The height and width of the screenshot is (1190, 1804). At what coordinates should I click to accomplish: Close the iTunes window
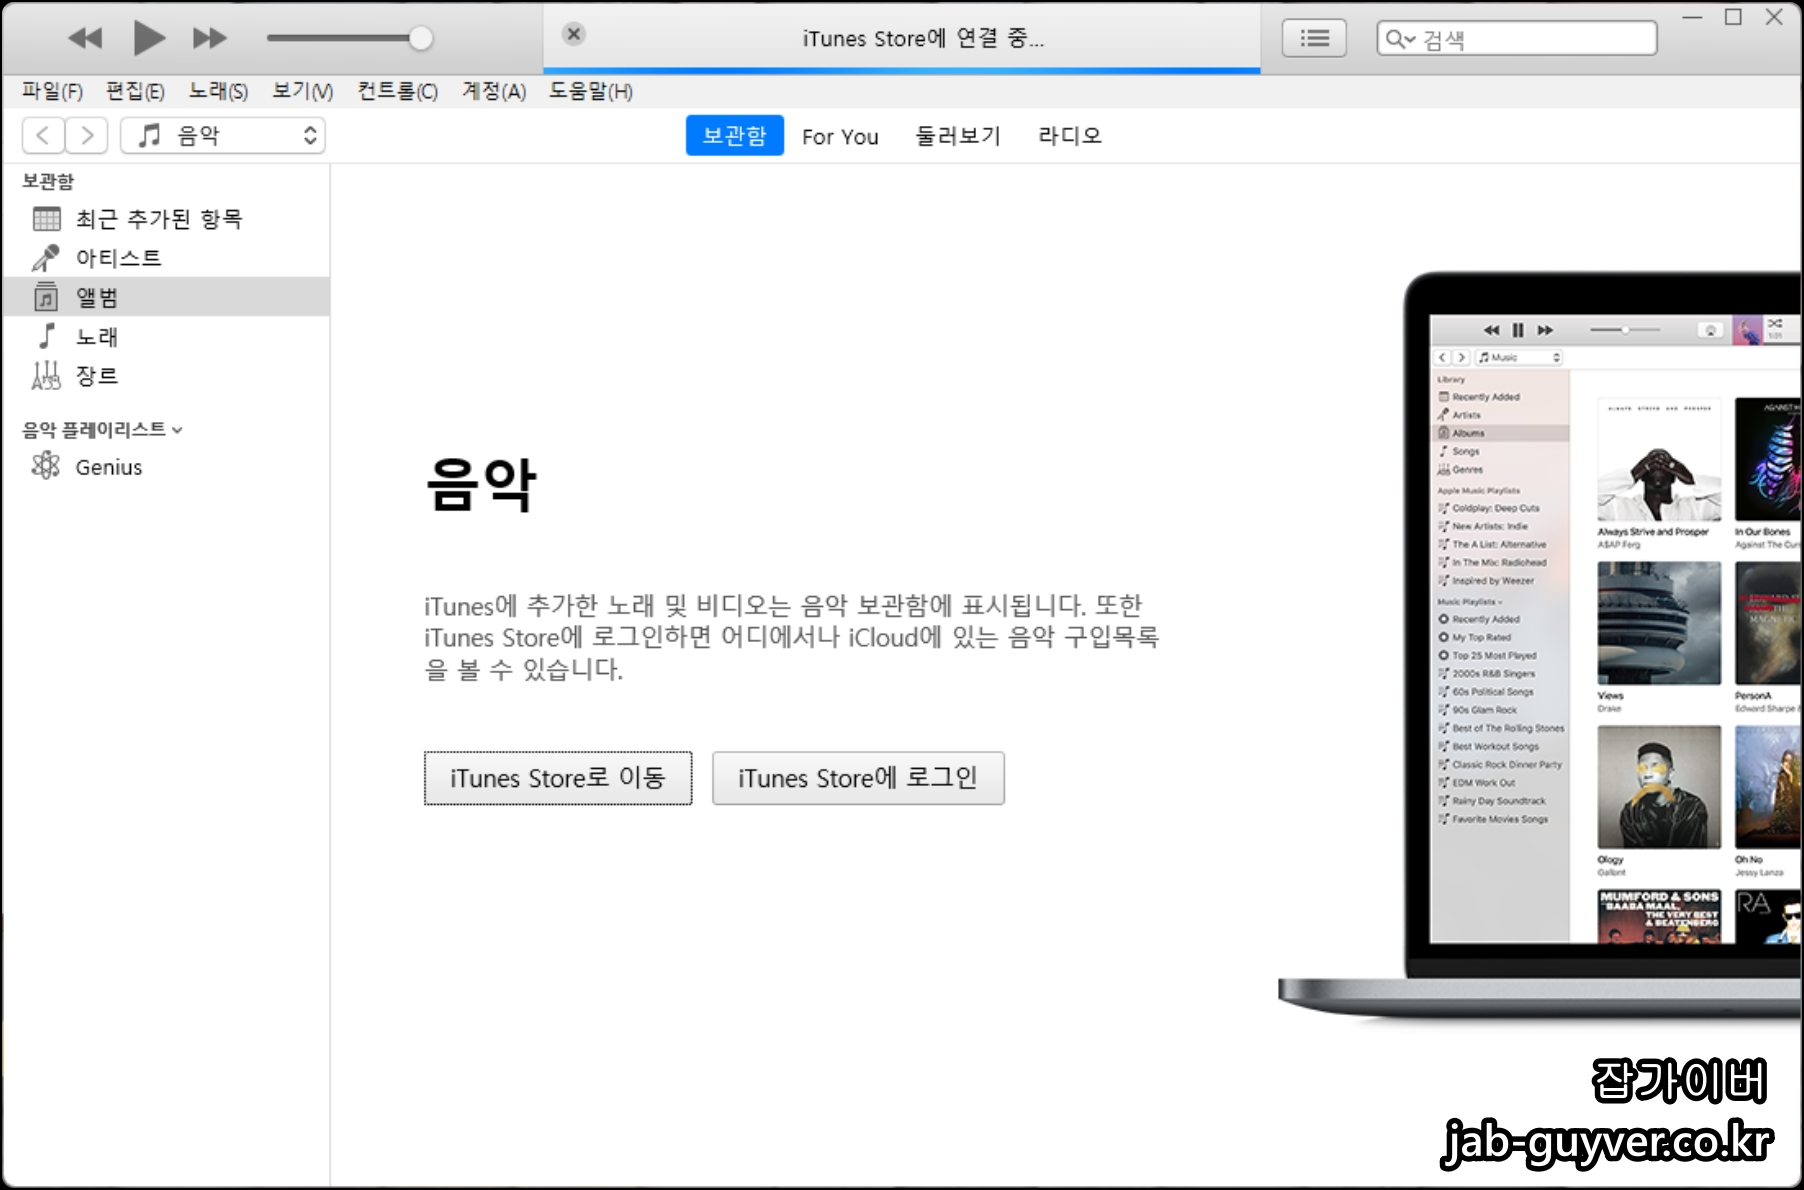(1774, 17)
